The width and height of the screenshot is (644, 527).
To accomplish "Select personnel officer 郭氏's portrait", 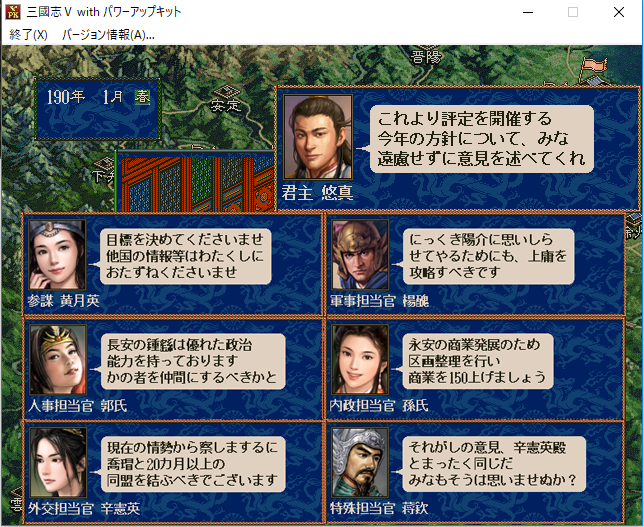I will tap(58, 360).
